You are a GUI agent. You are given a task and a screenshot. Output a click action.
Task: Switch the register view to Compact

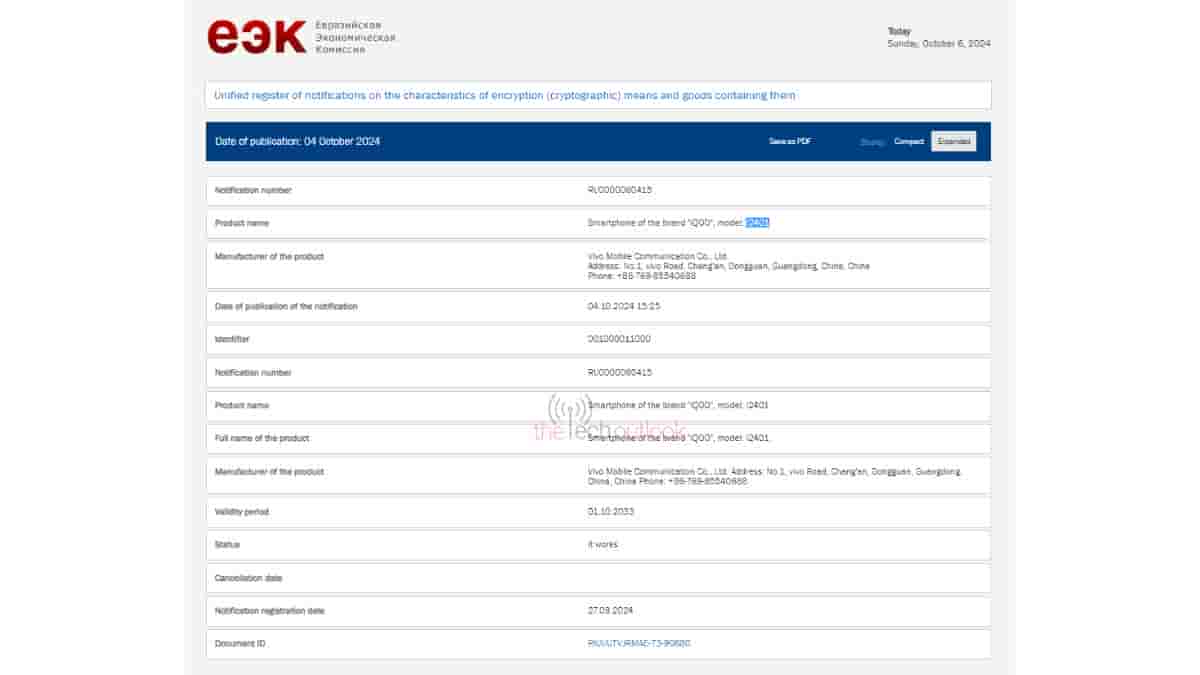pos(908,141)
